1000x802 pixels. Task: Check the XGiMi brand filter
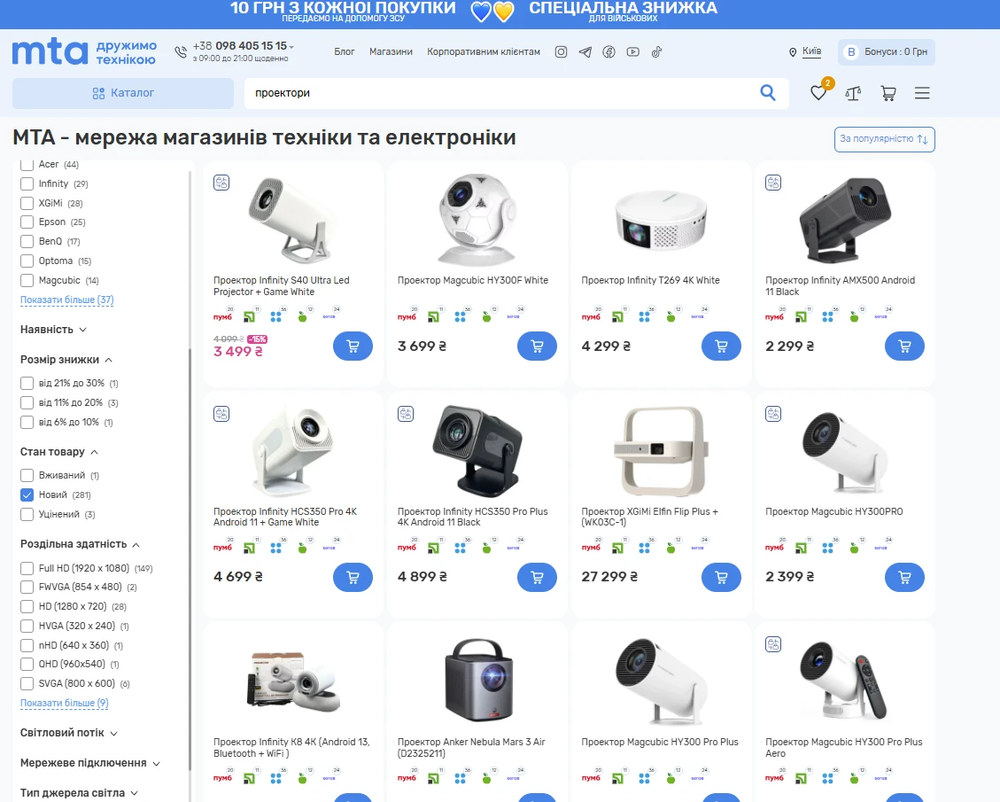[x=27, y=203]
